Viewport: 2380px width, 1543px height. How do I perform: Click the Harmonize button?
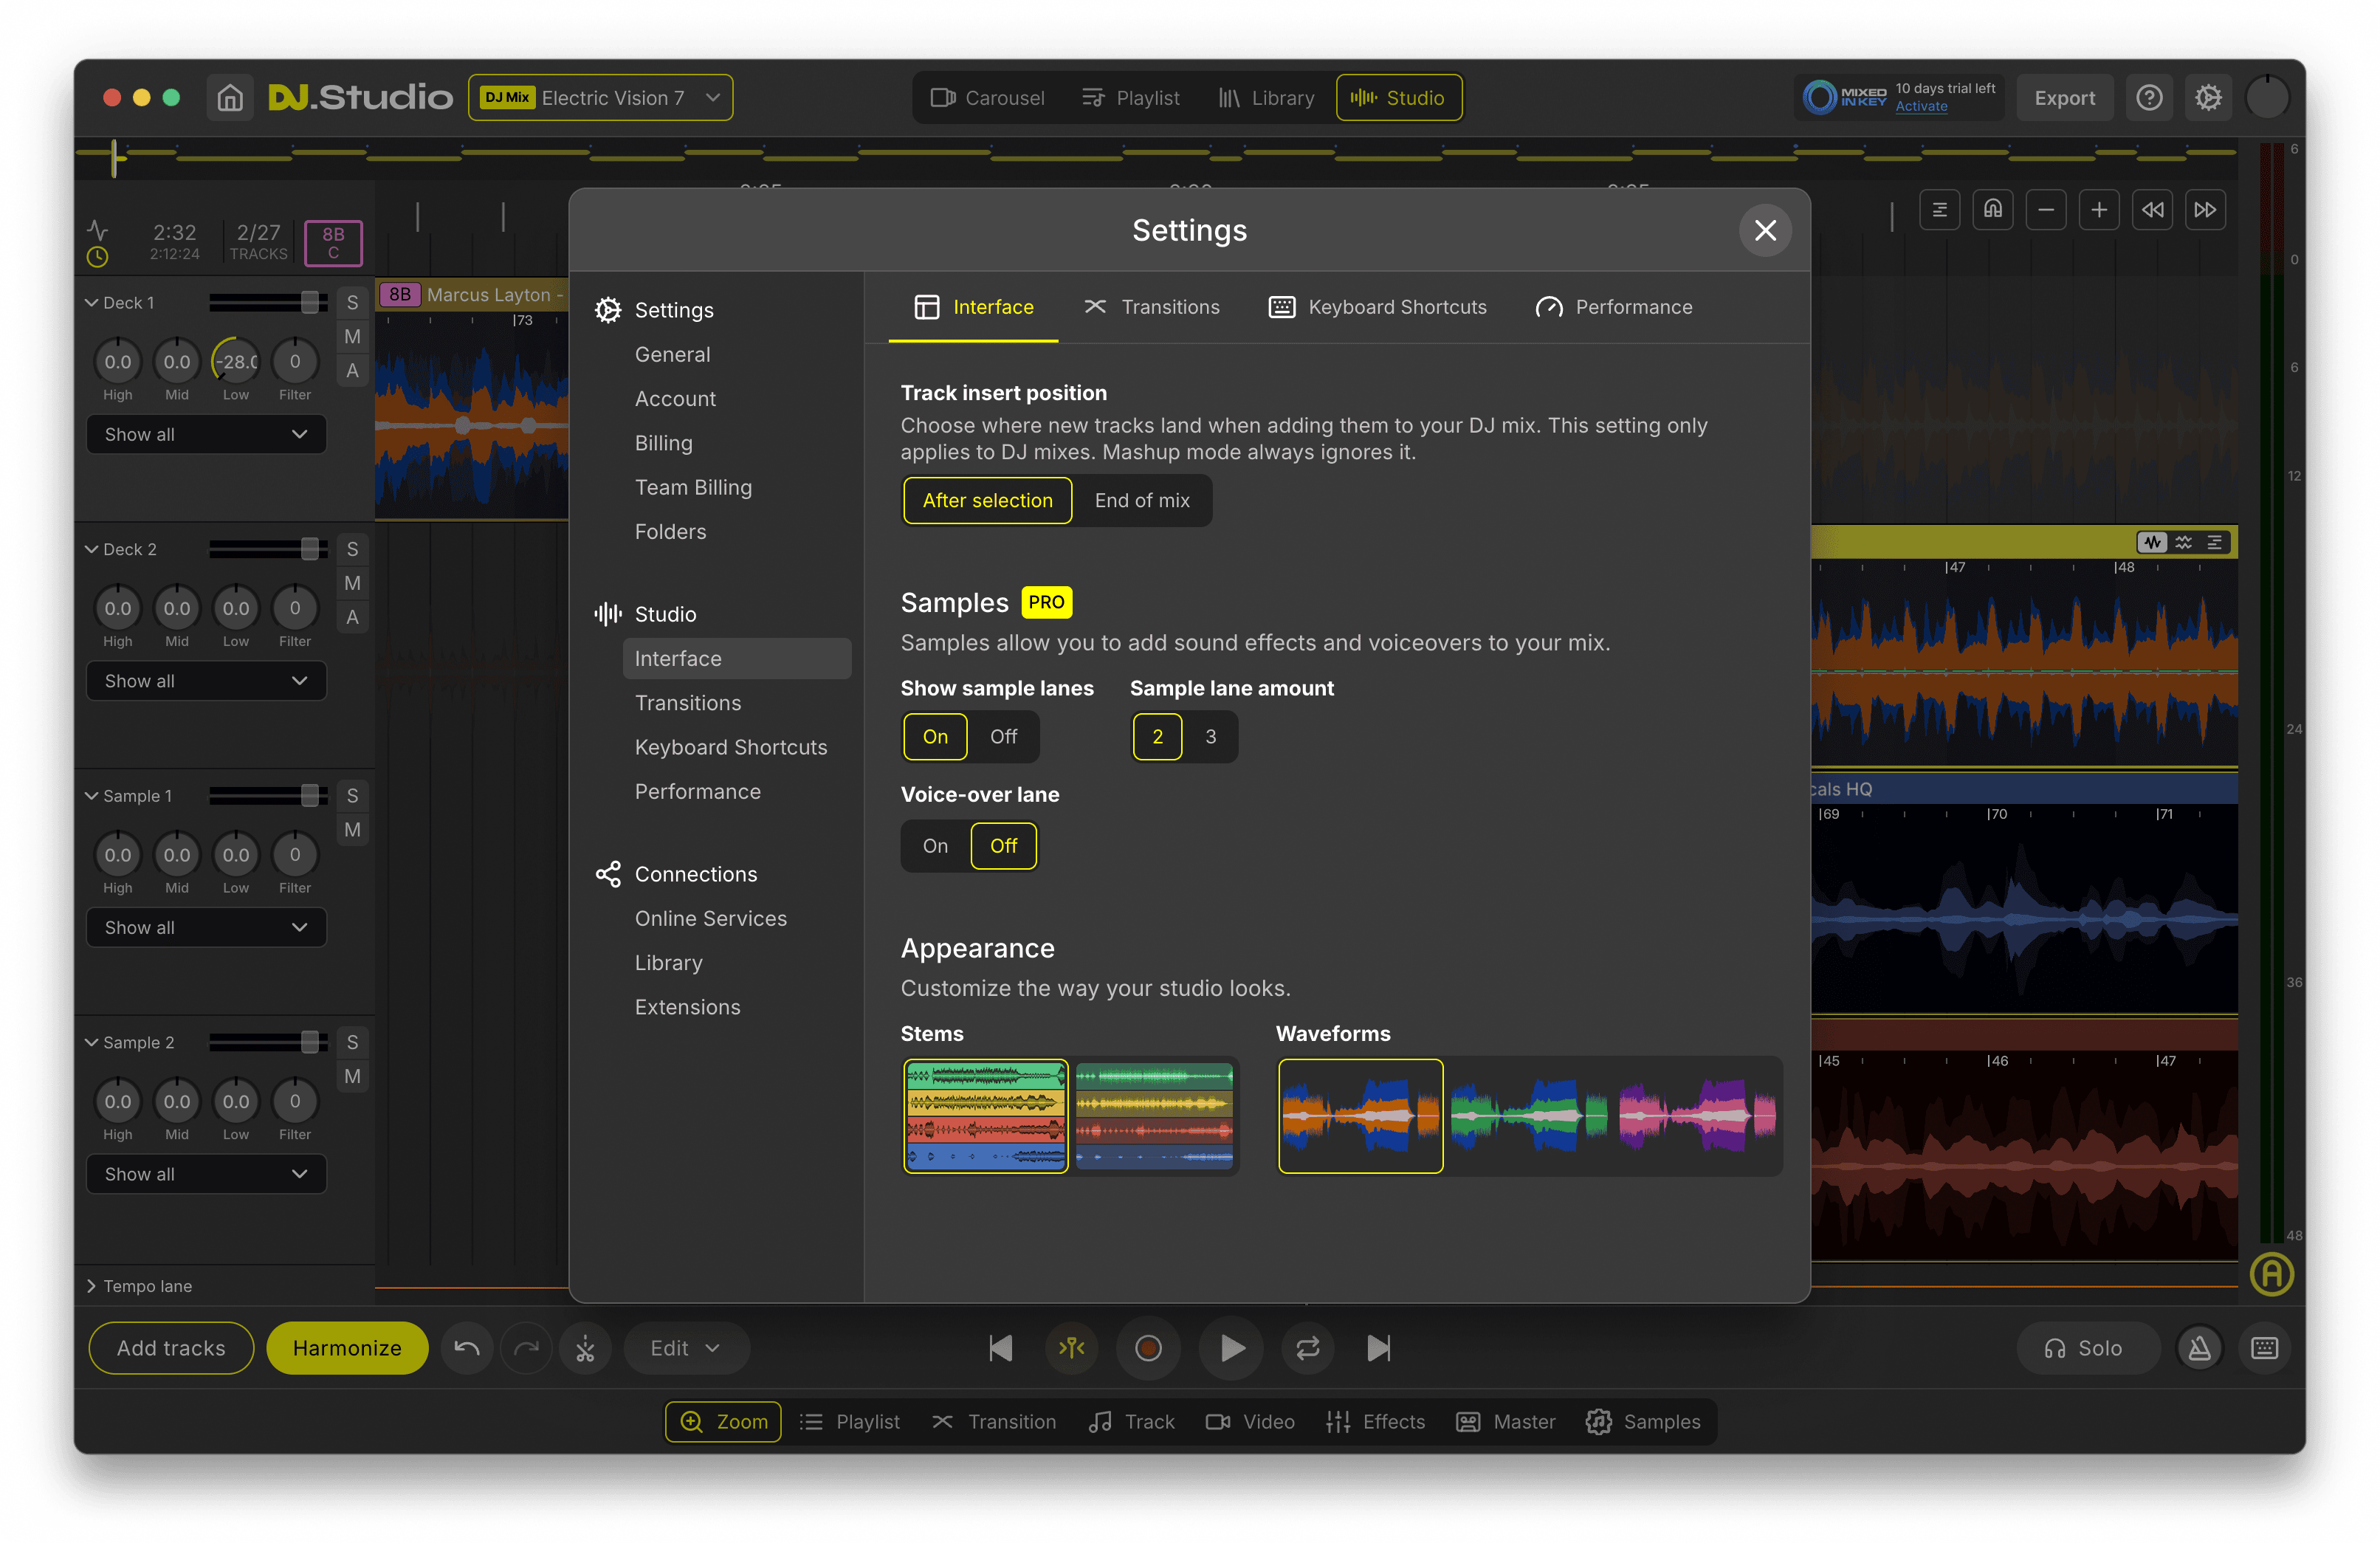pos(347,1348)
